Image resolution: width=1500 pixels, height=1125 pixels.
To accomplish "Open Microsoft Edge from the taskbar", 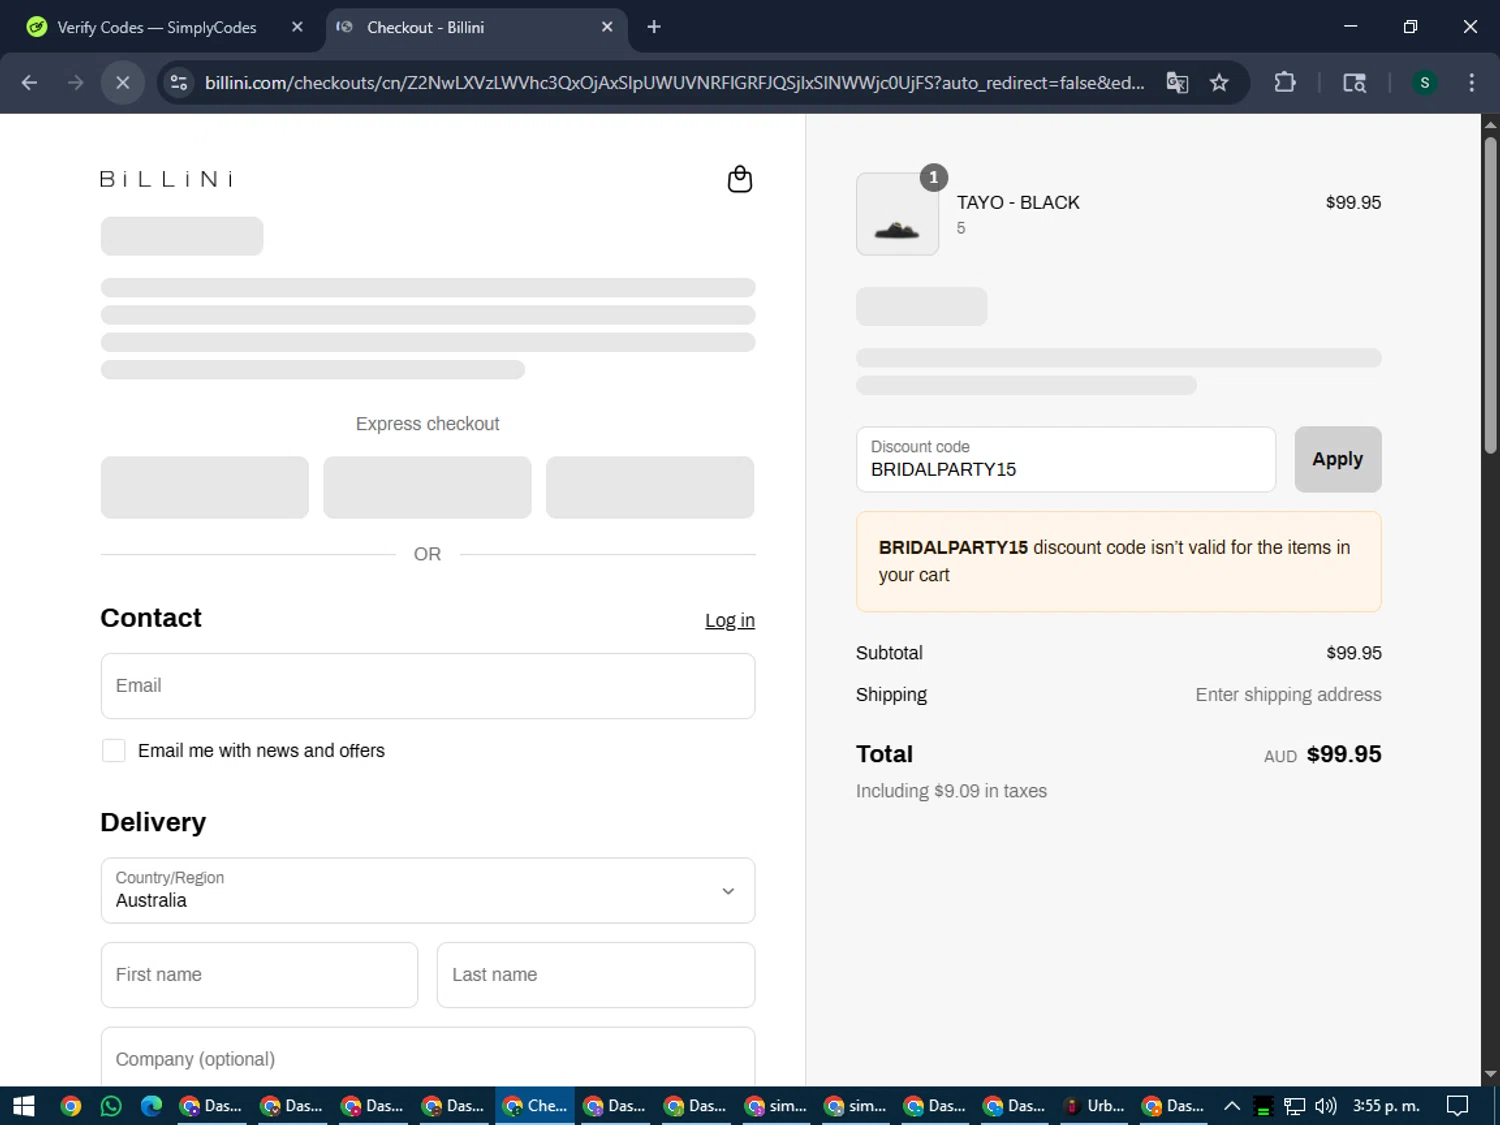I will coord(151,1106).
